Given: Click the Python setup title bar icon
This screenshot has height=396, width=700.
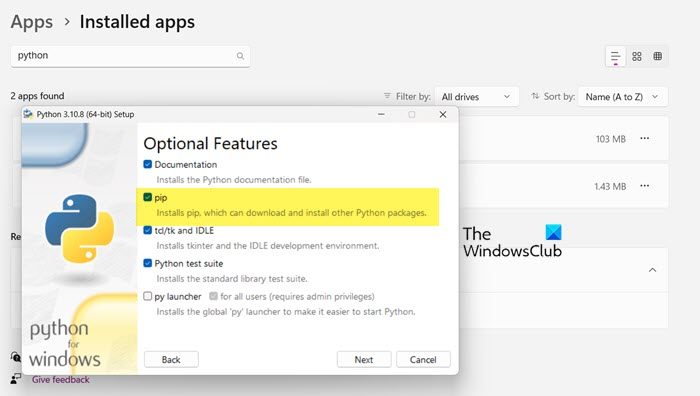Looking at the screenshot, I should [28, 114].
